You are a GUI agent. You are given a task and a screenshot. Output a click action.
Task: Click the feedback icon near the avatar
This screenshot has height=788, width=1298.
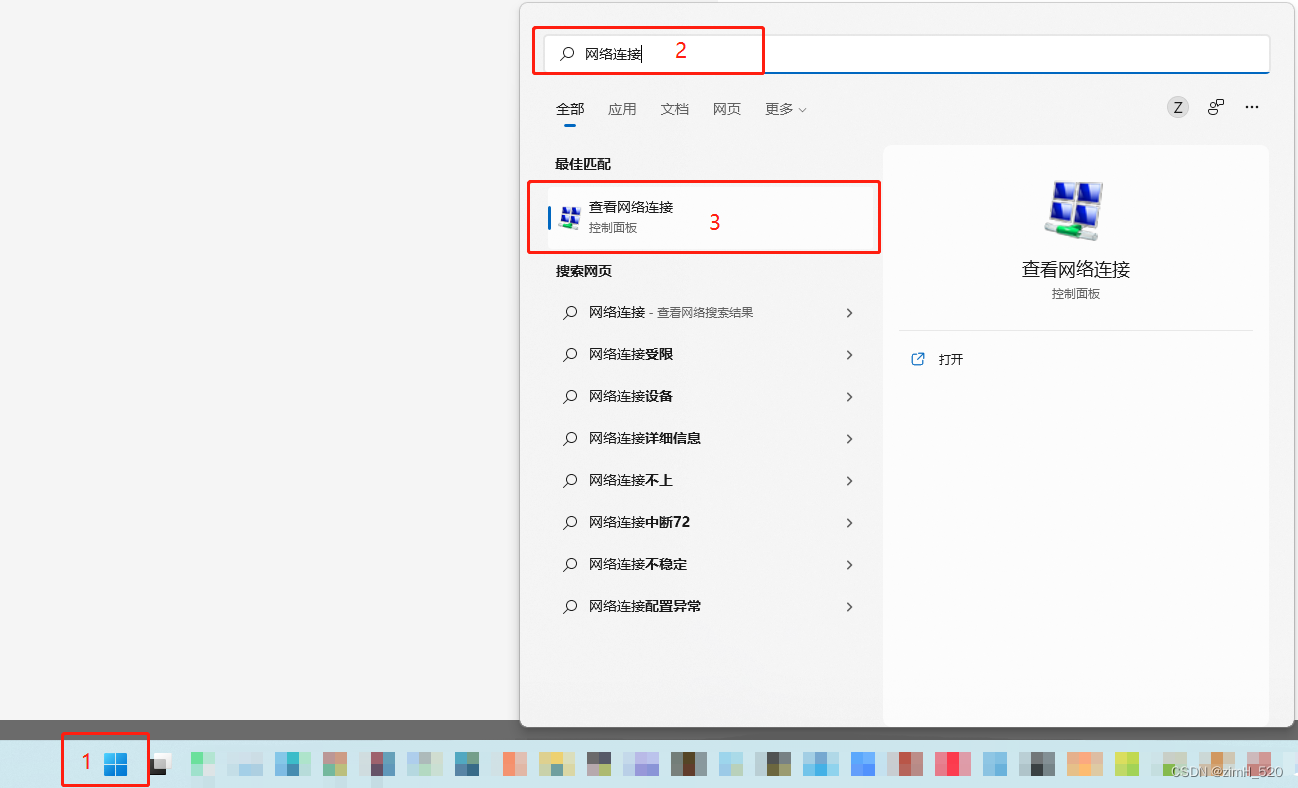(1215, 107)
